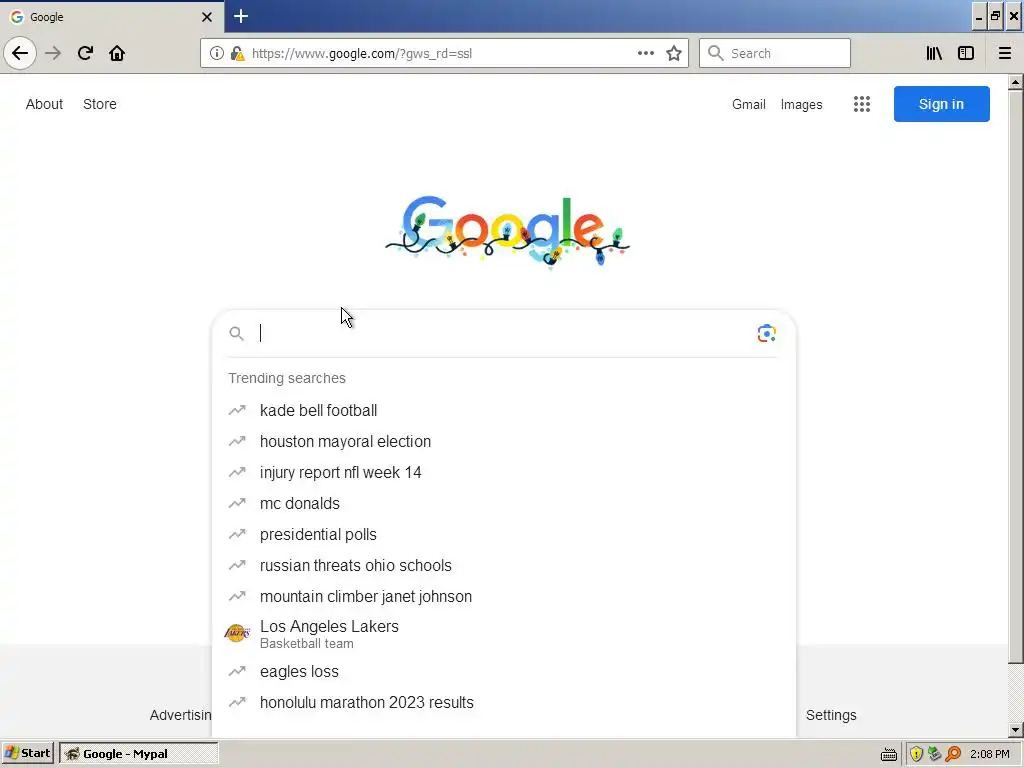Select suggestion kade bell football
The height and width of the screenshot is (768, 1024).
pyautogui.click(x=504, y=410)
